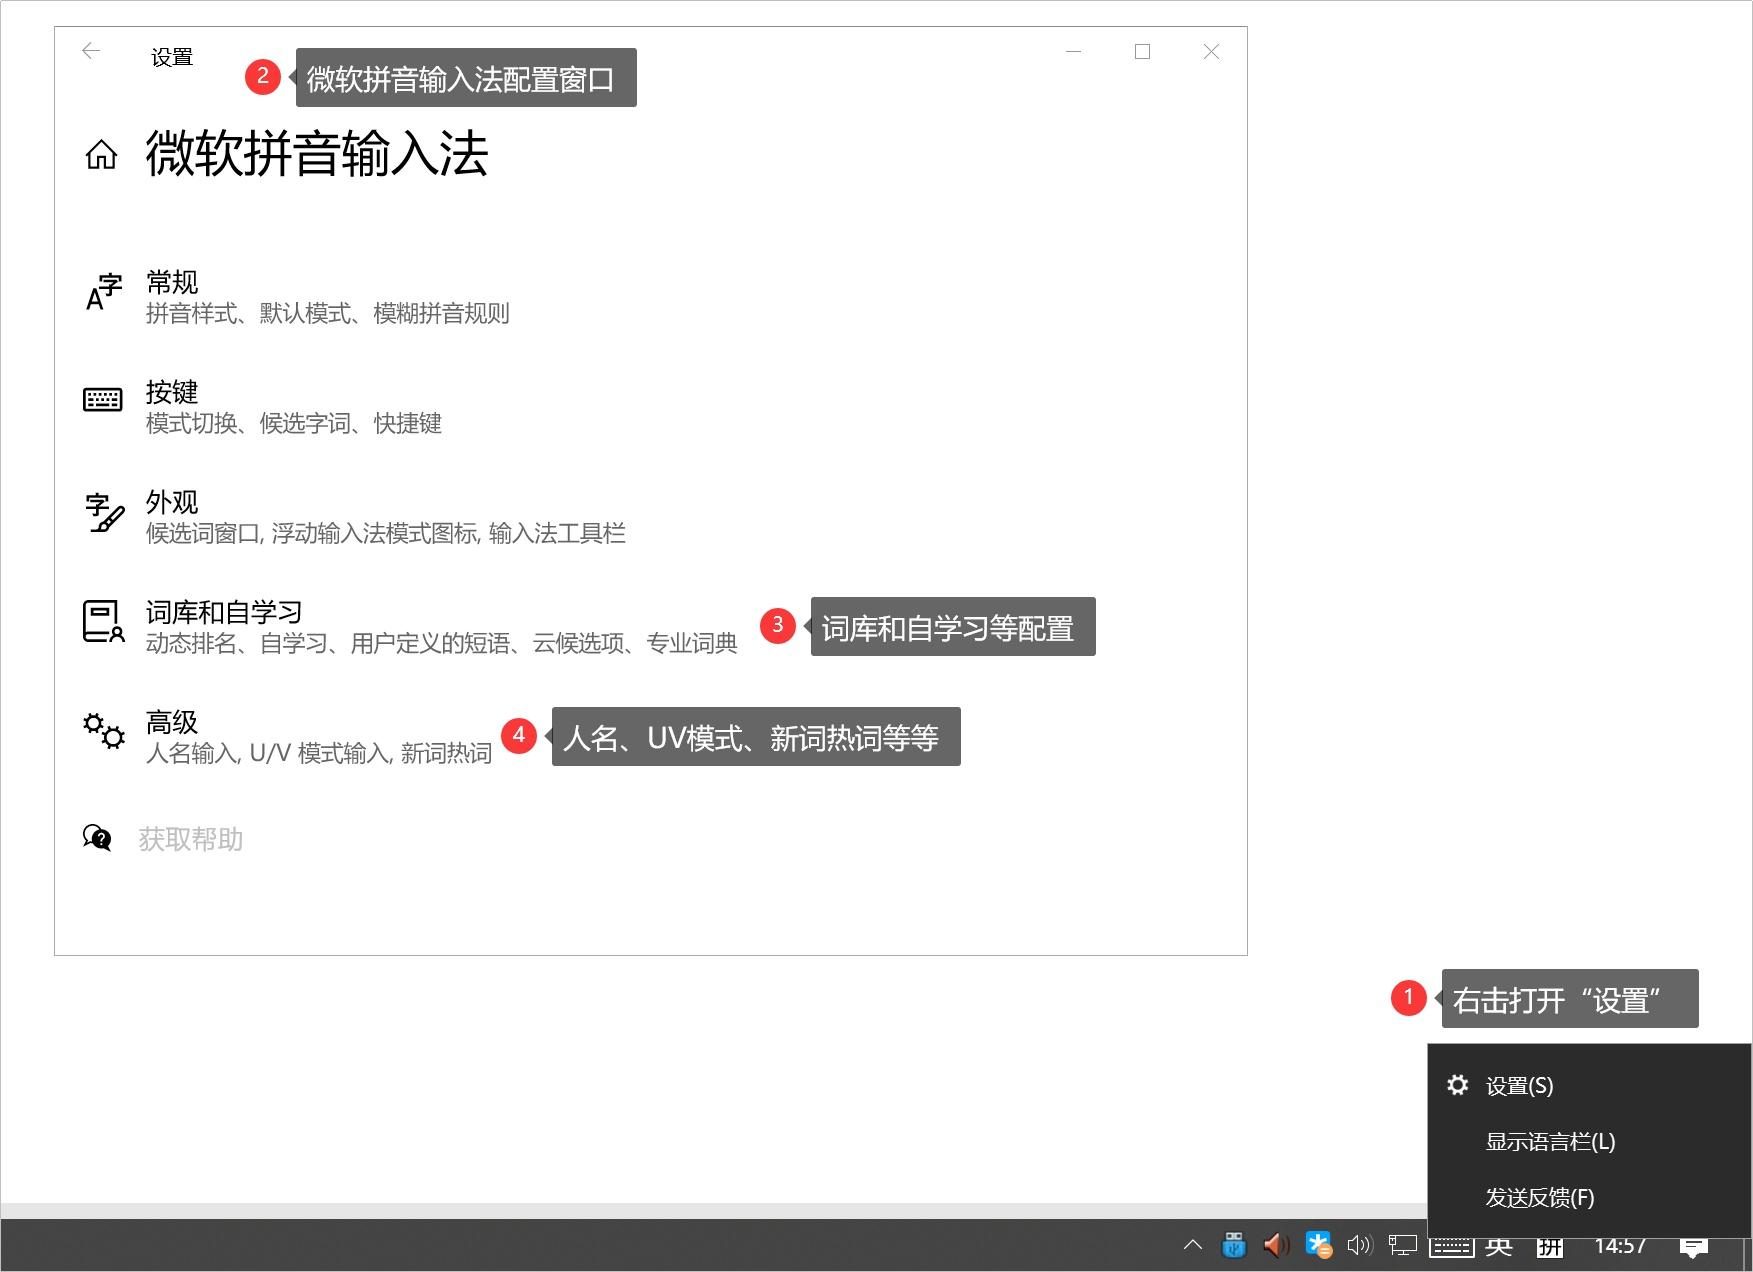The width and height of the screenshot is (1753, 1272).
Task: Click the dictionary icon for 词库和自学习
Action: (x=104, y=621)
